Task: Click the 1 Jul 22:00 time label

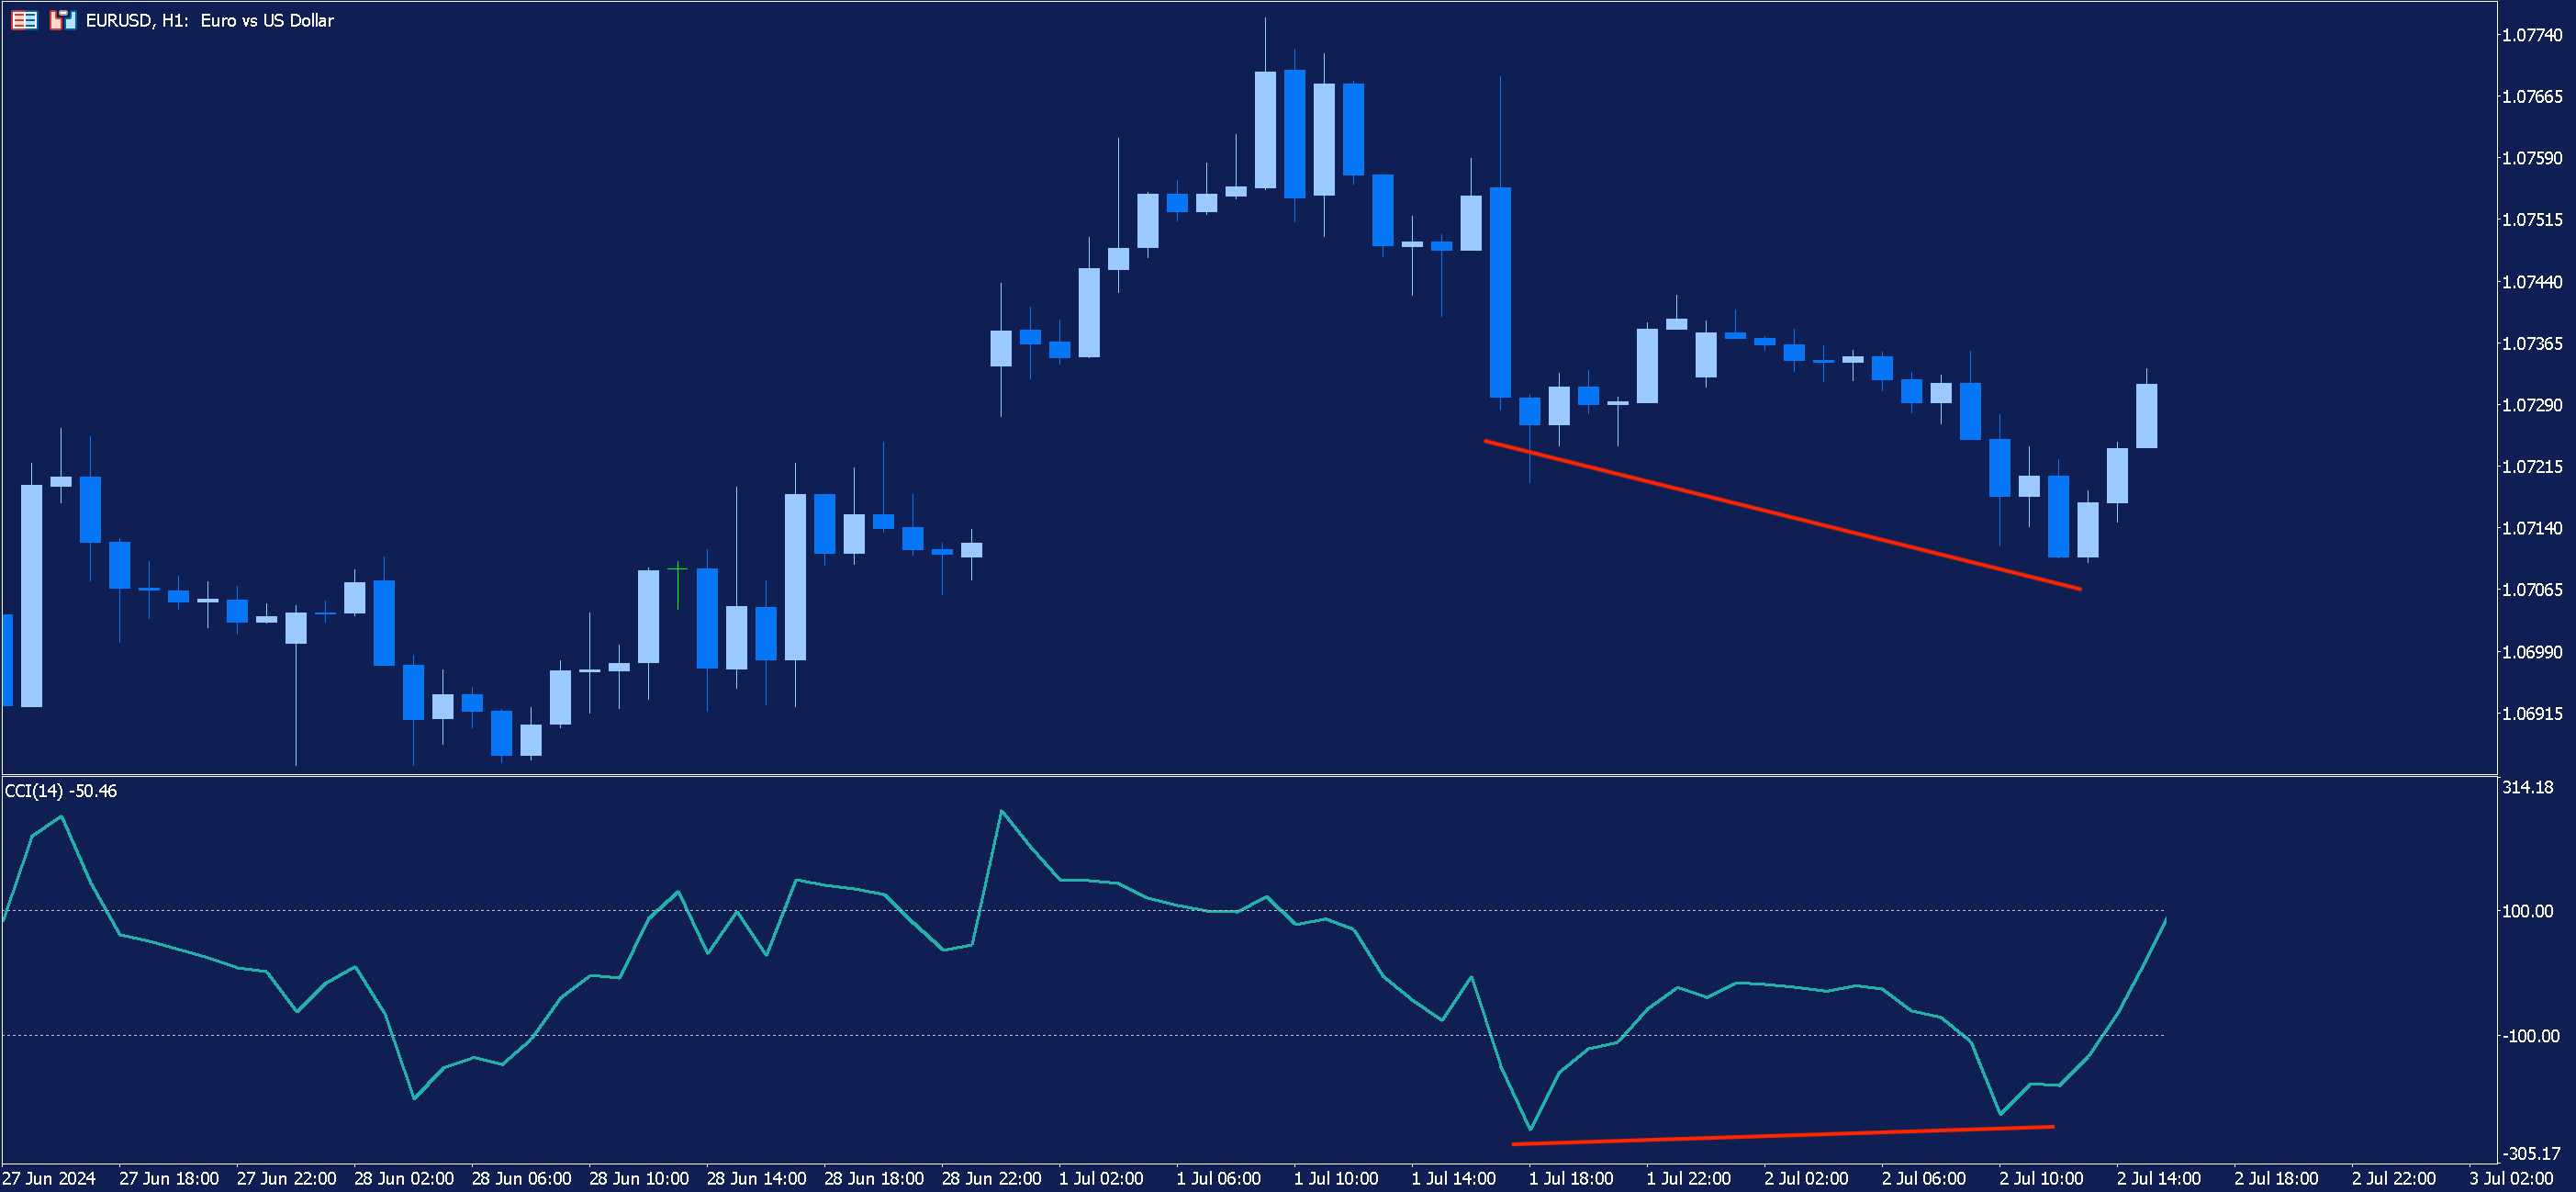Action: [1689, 1178]
